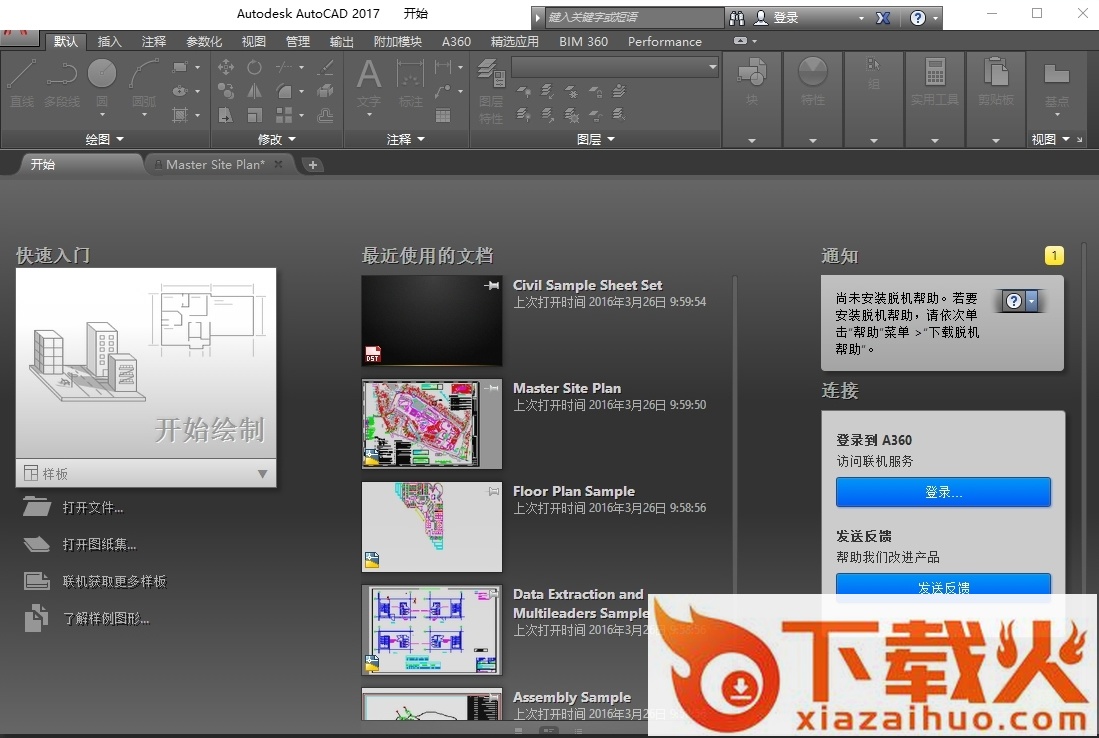The width and height of the screenshot is (1099, 738).
Task: Click the Copy tool icon
Action: coord(226,91)
